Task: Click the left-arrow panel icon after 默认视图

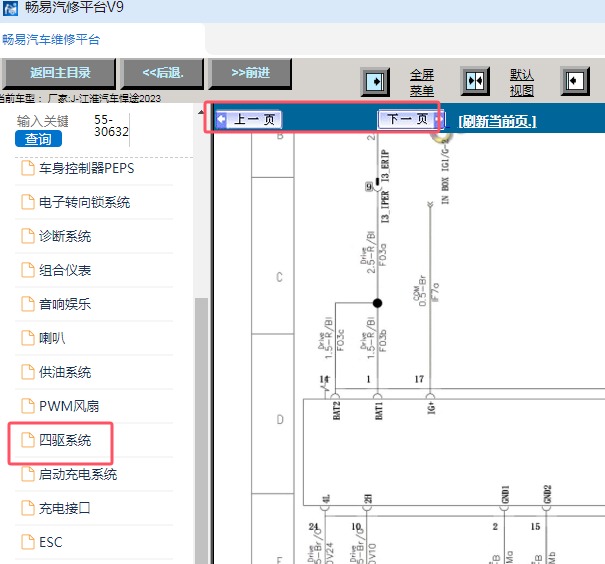Action: [575, 81]
